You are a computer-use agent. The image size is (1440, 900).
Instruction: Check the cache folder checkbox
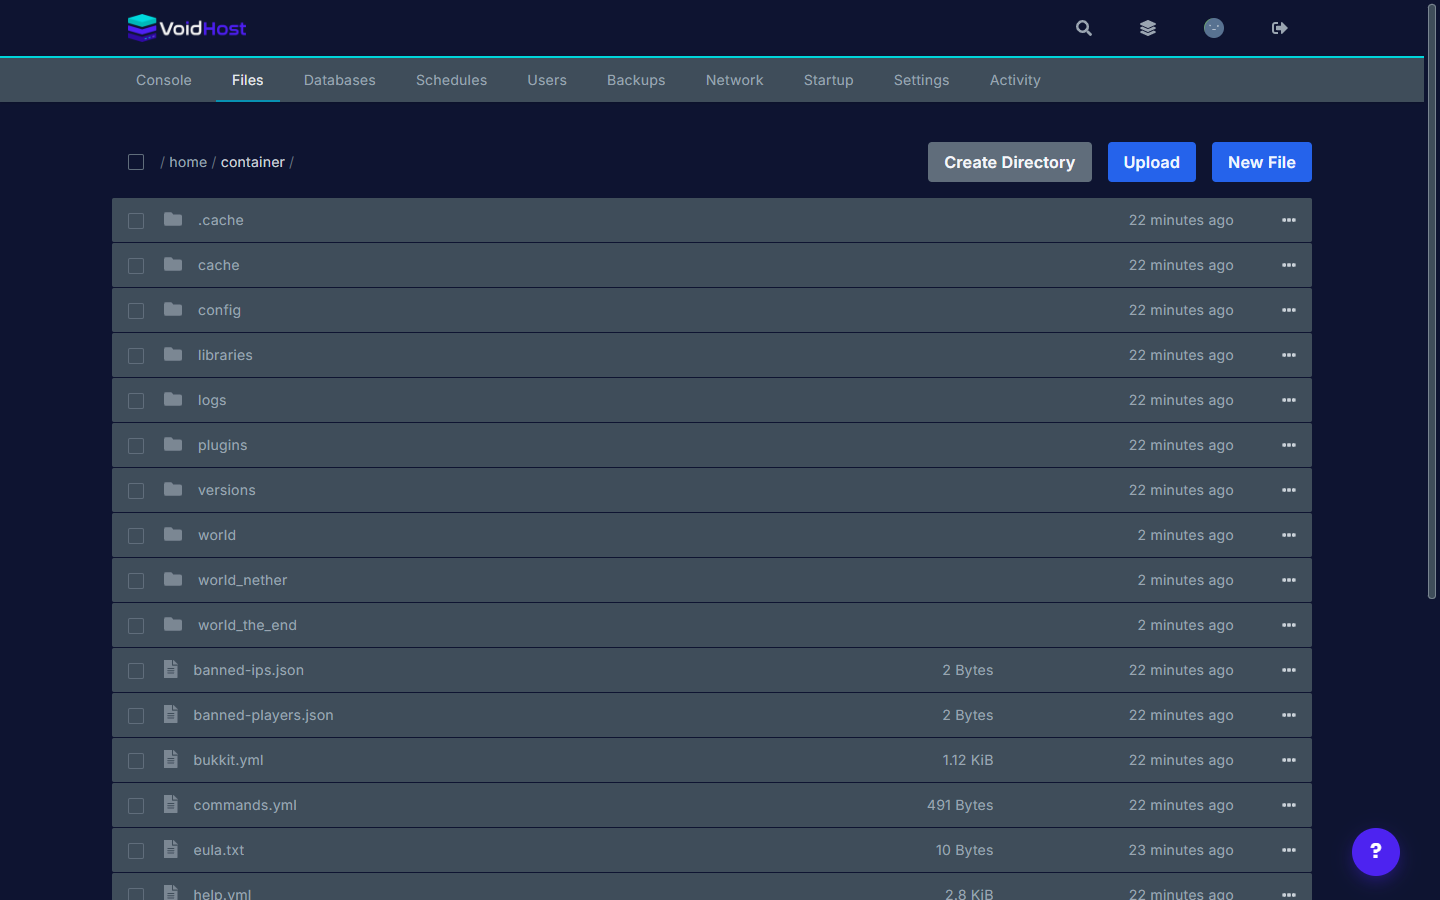(136, 266)
